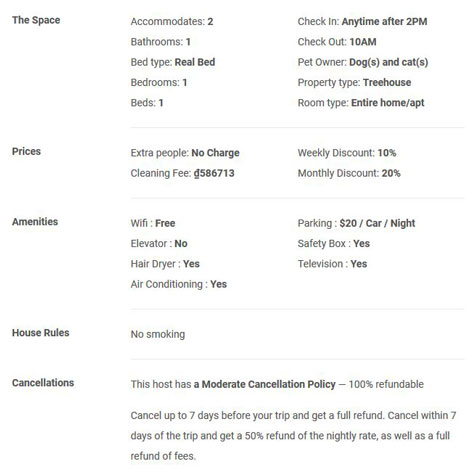Viewport: 470px width, 468px height.
Task: Click the Parking price per night text
Action: pyautogui.click(x=377, y=223)
